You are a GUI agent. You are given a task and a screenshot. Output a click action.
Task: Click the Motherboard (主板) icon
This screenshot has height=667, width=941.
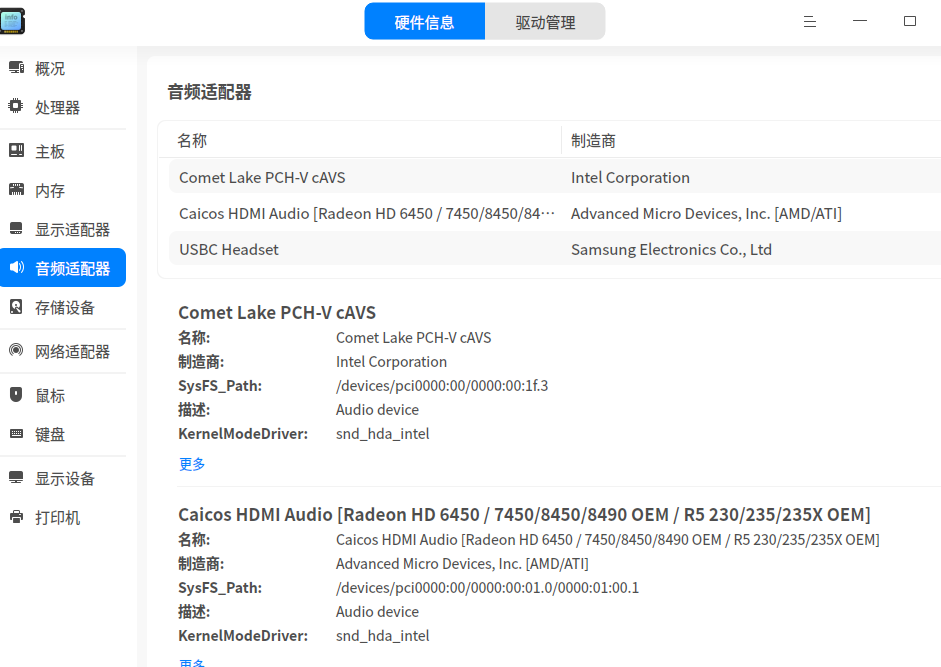click(16, 150)
